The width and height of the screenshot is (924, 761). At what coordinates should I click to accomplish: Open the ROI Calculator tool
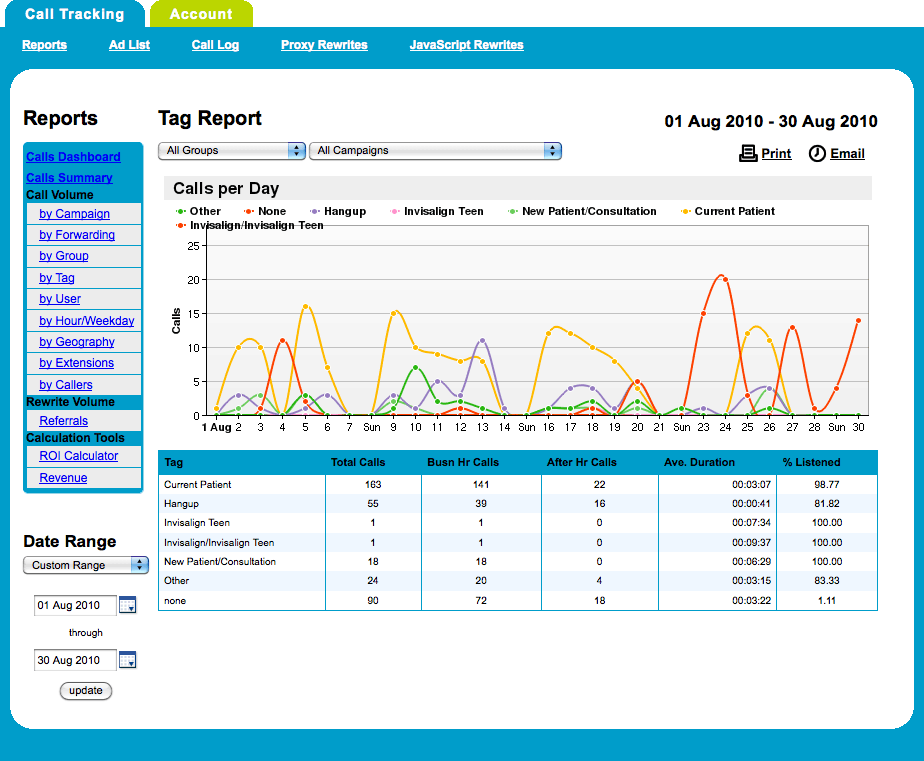point(78,456)
